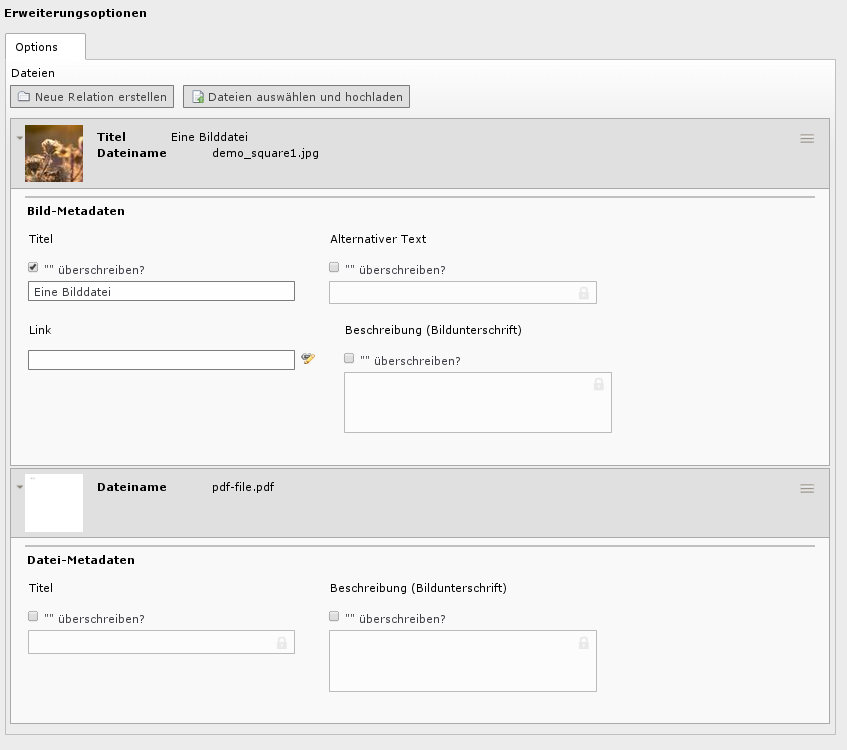847x750 pixels.
Task: Collapse the demo_square1.jpg record arrow
Action: [20, 138]
